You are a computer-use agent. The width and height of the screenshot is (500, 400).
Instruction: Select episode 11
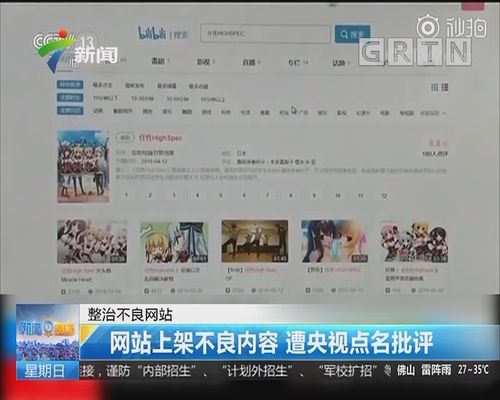[x=361, y=195]
